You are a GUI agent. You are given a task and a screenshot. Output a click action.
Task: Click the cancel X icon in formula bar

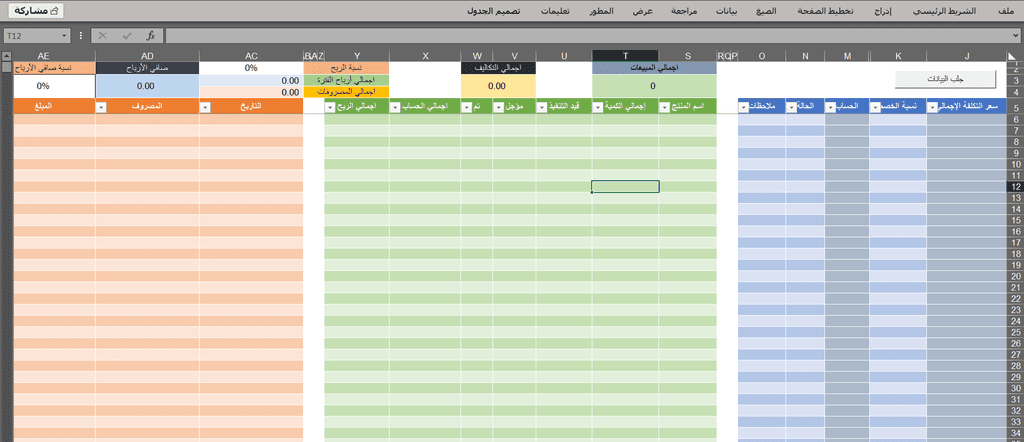click(102, 36)
